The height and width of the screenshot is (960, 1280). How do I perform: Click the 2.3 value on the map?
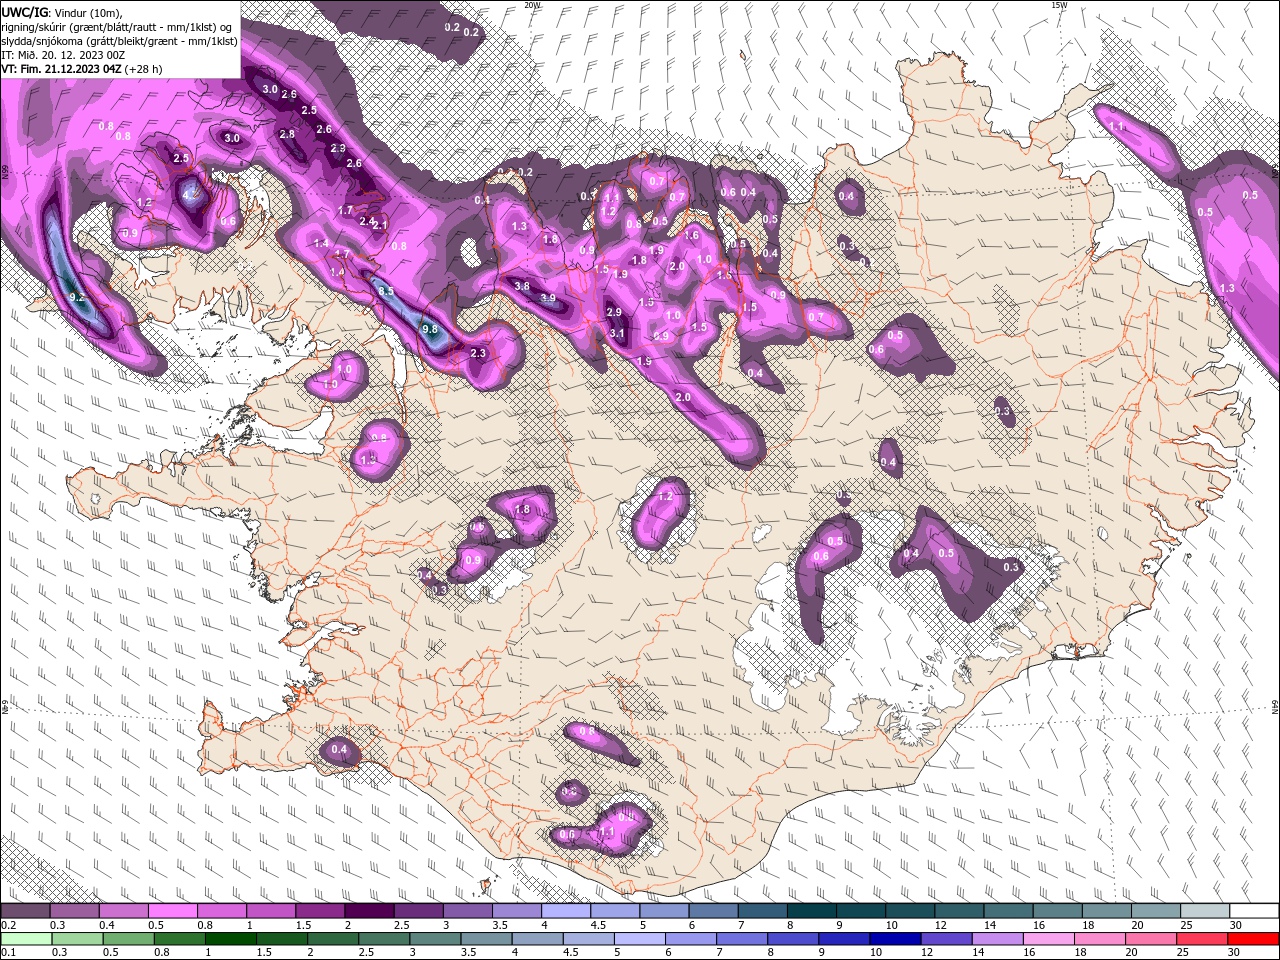(x=478, y=353)
